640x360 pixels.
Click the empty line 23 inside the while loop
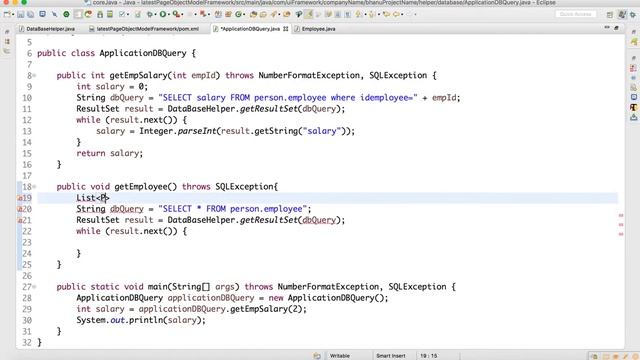(327, 242)
